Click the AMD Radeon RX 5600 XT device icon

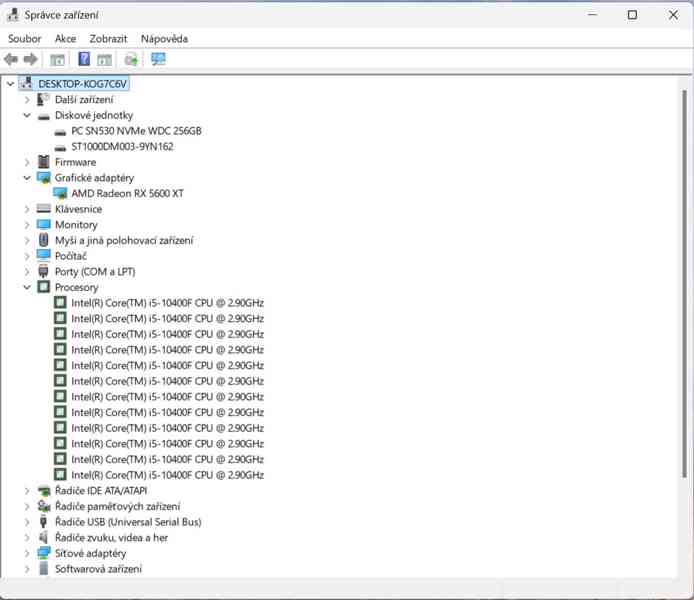coord(60,193)
